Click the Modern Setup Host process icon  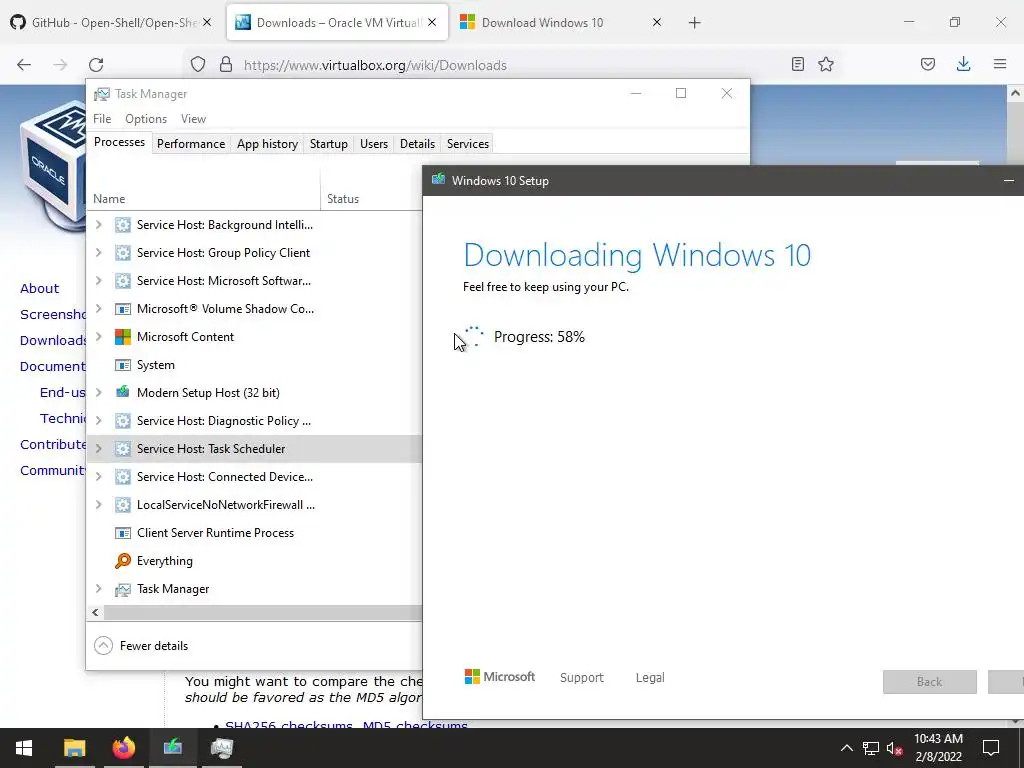123,392
